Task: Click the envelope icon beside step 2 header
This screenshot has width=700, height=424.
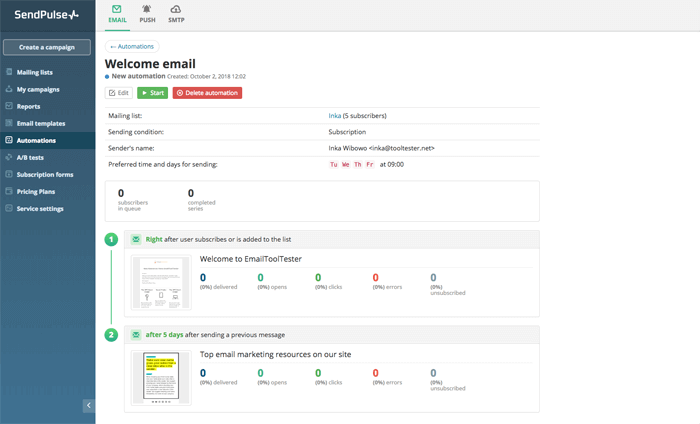Action: pyautogui.click(x=136, y=335)
